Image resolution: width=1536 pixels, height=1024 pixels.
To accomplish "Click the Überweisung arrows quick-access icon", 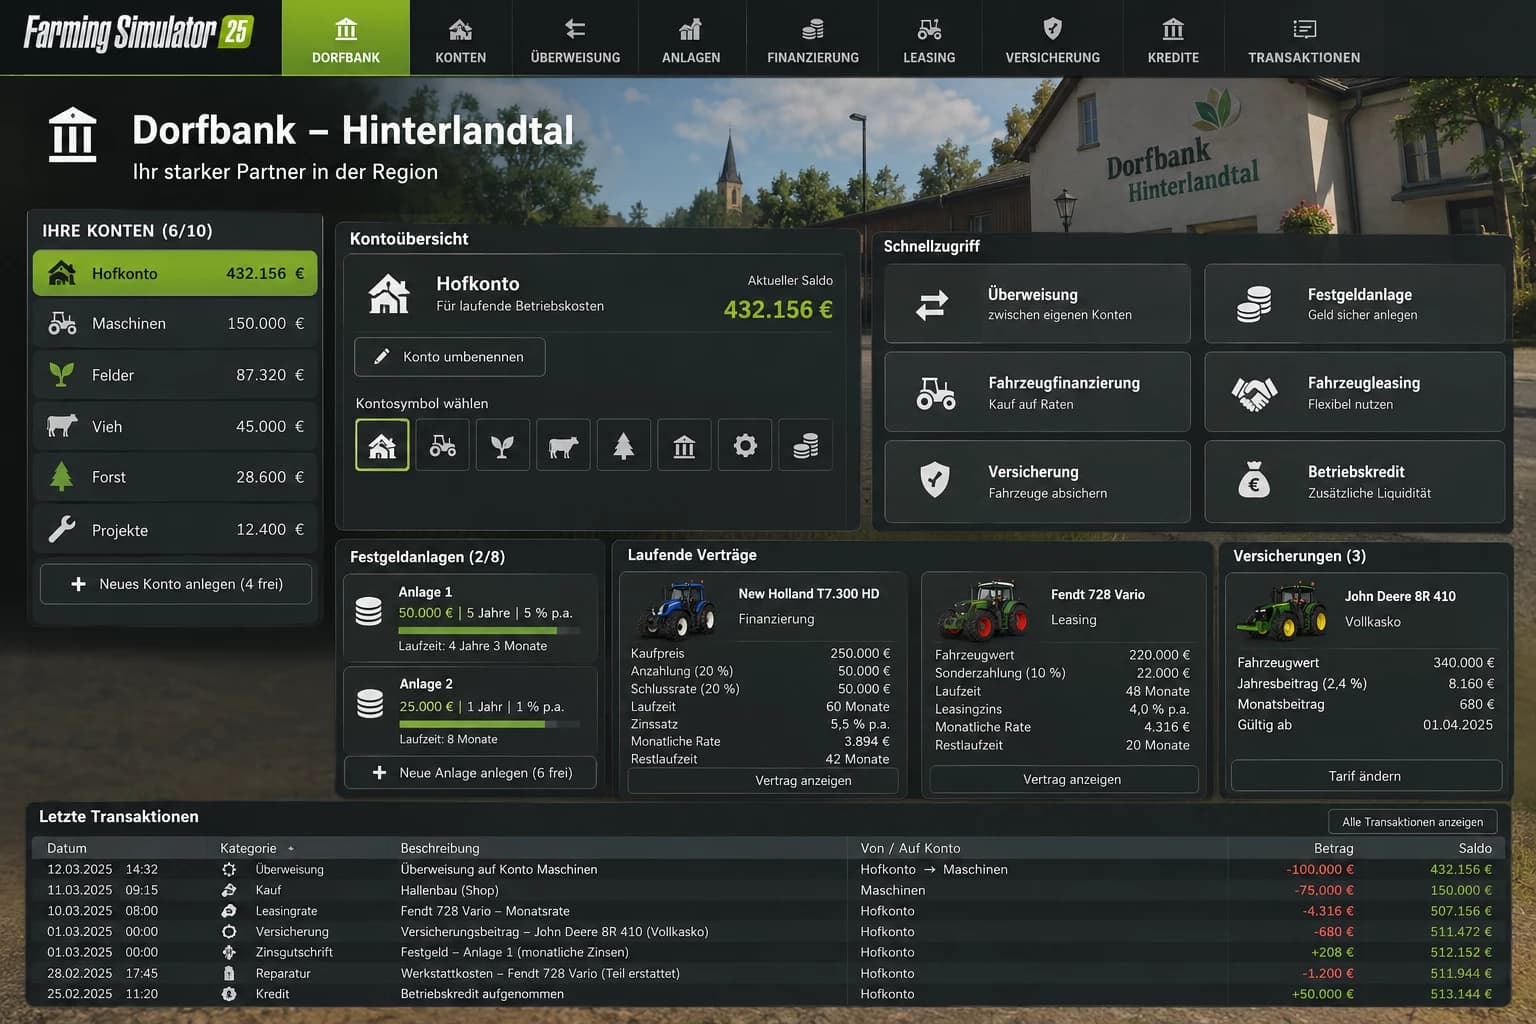I will click(932, 304).
